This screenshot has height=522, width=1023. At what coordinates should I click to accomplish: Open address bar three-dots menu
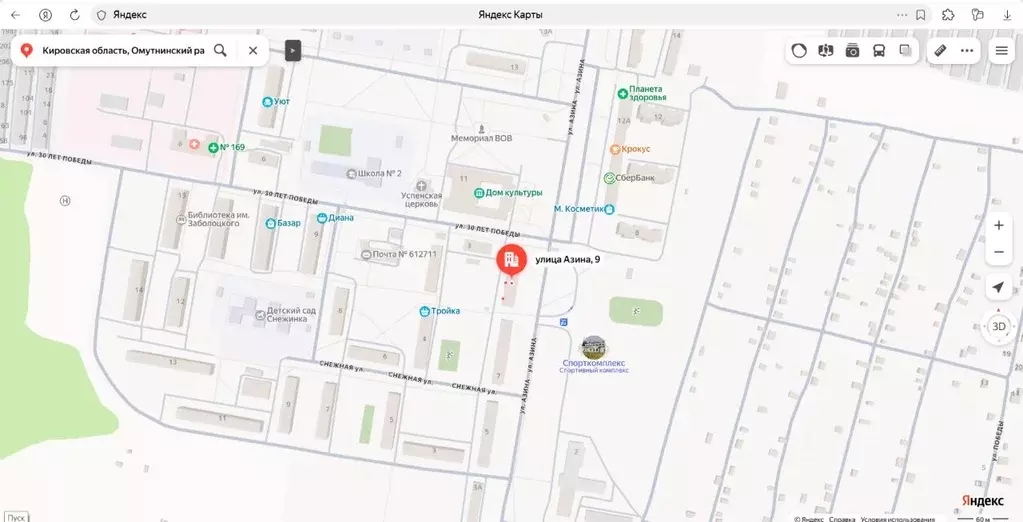(902, 14)
